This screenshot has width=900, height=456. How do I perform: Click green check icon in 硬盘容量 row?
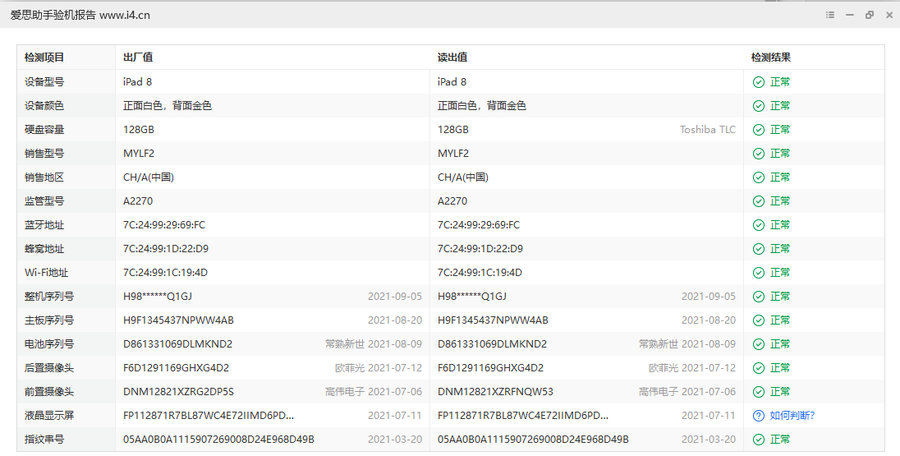point(758,130)
